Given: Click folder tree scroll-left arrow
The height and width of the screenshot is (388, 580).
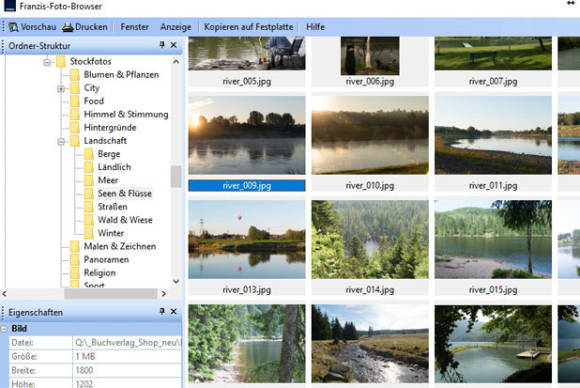Looking at the screenshot, I should (x=4, y=294).
